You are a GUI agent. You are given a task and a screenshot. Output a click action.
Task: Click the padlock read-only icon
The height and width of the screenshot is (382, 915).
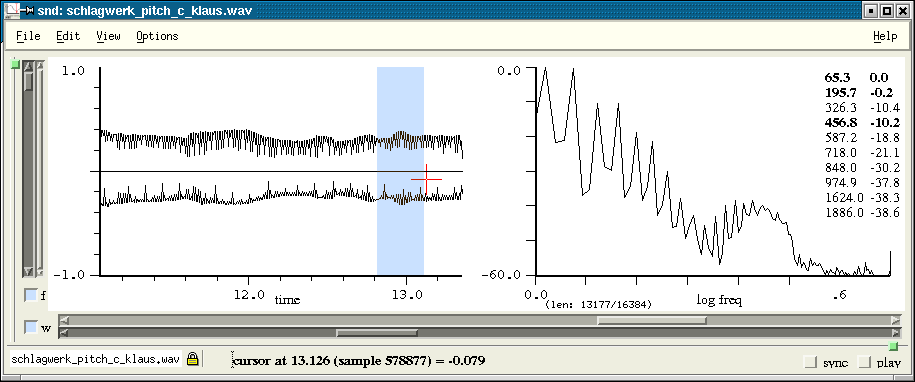193,359
